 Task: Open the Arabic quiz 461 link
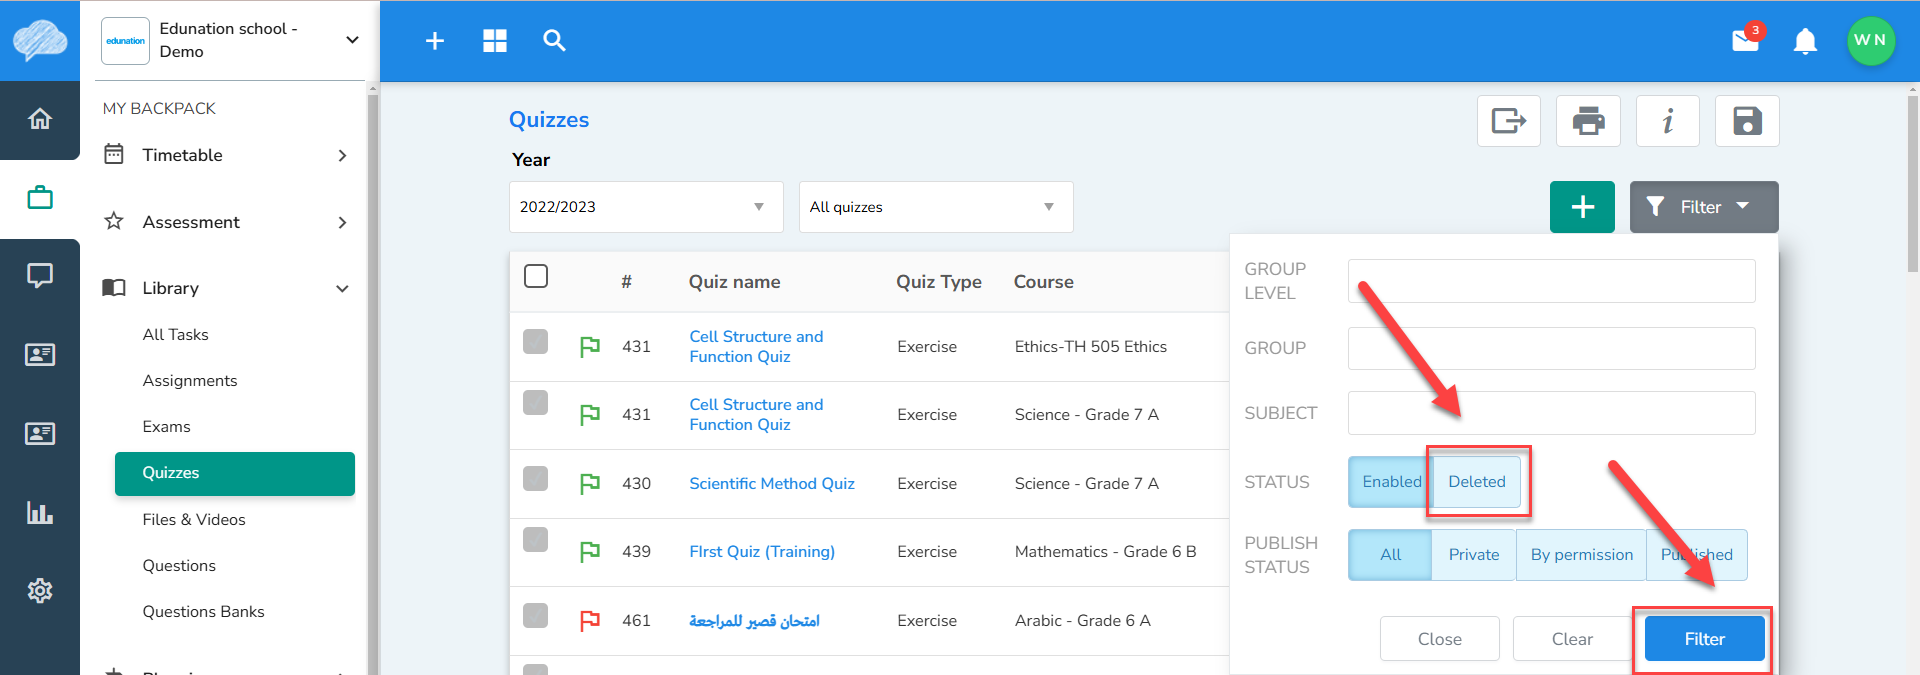click(754, 621)
